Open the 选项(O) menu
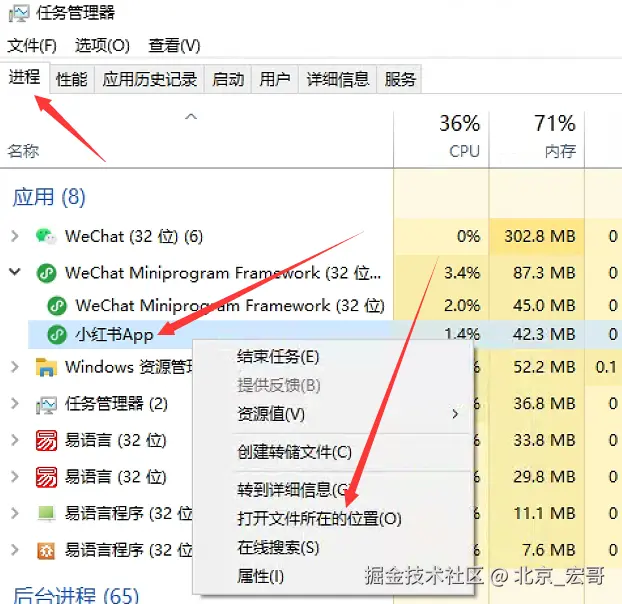Image resolution: width=622 pixels, height=604 pixels. 102,46
